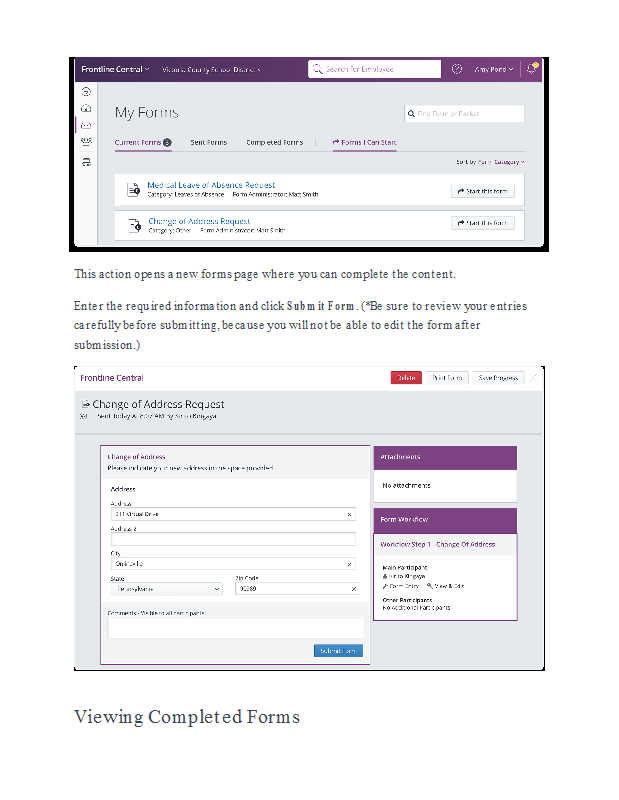Open the Completed Forms tab

[275, 142]
